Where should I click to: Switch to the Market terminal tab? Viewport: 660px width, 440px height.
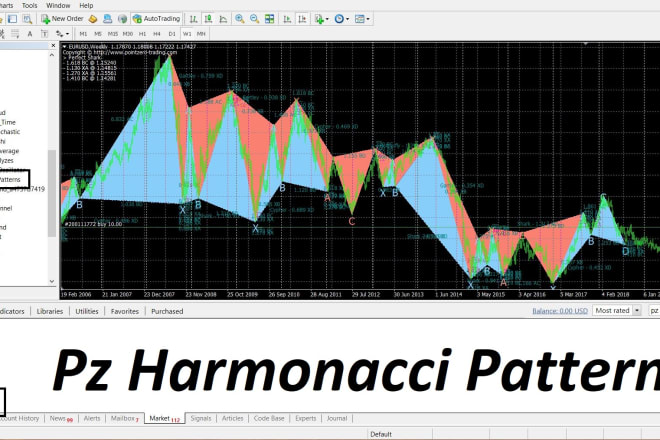[x=165, y=418]
